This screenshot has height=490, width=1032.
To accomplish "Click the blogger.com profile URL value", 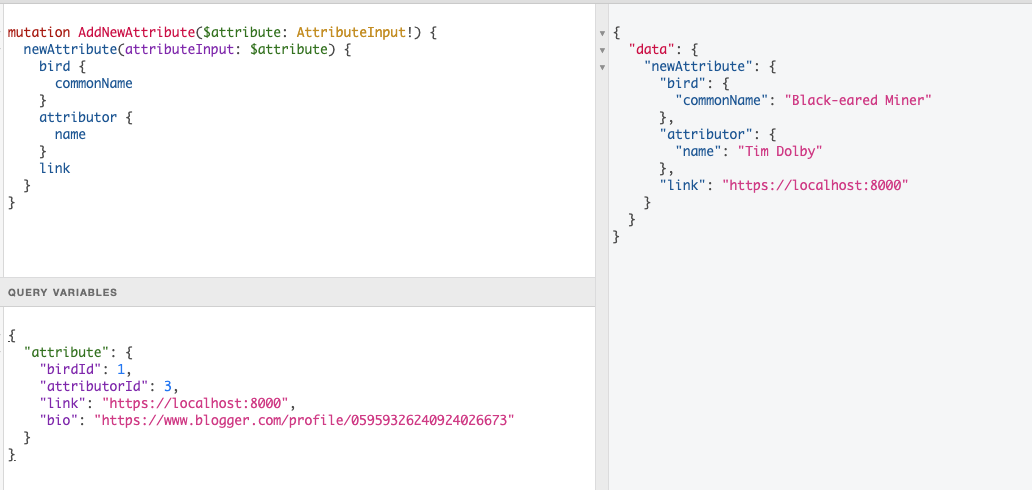I will 303,420.
